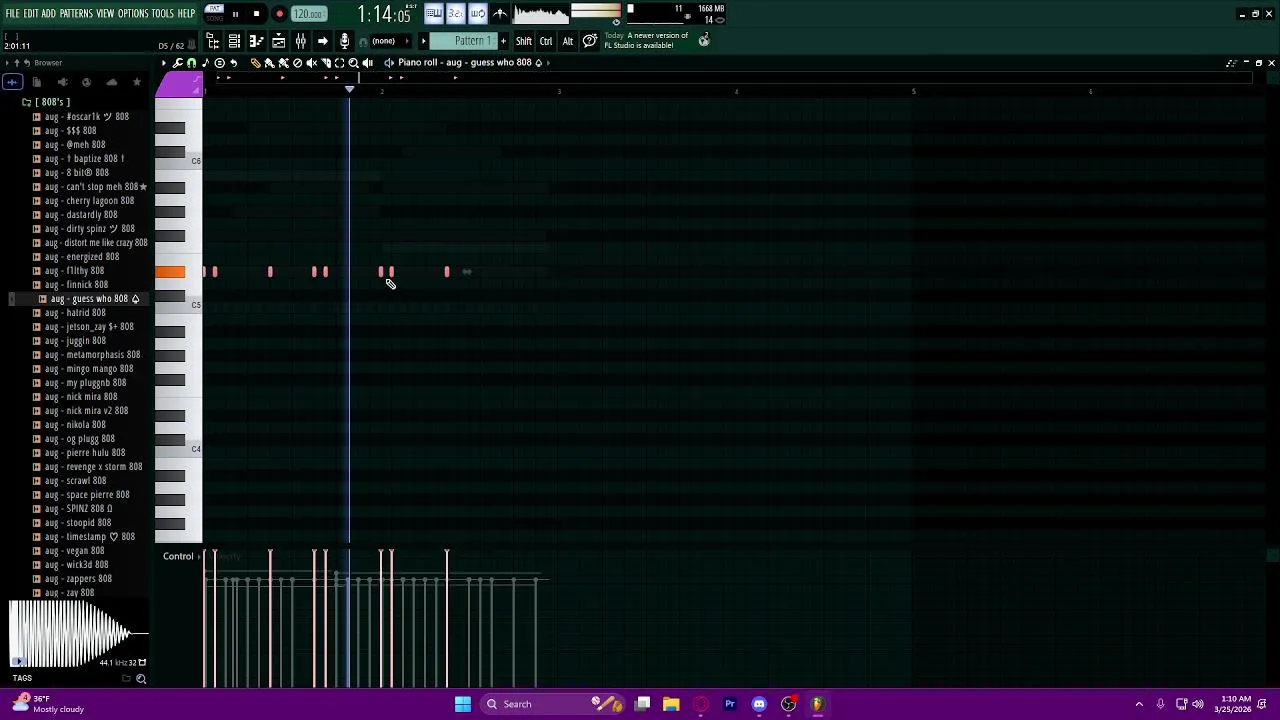Toggle the record button
This screenshot has width=1280, height=720.
[x=279, y=14]
